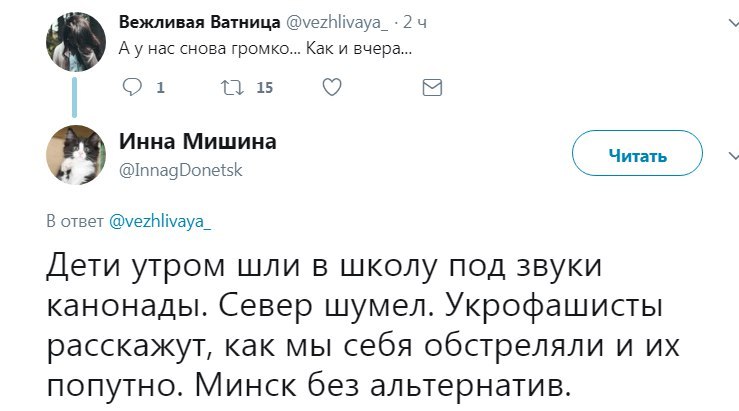Click the Читать follow button
739x411 pixels.
point(637,153)
